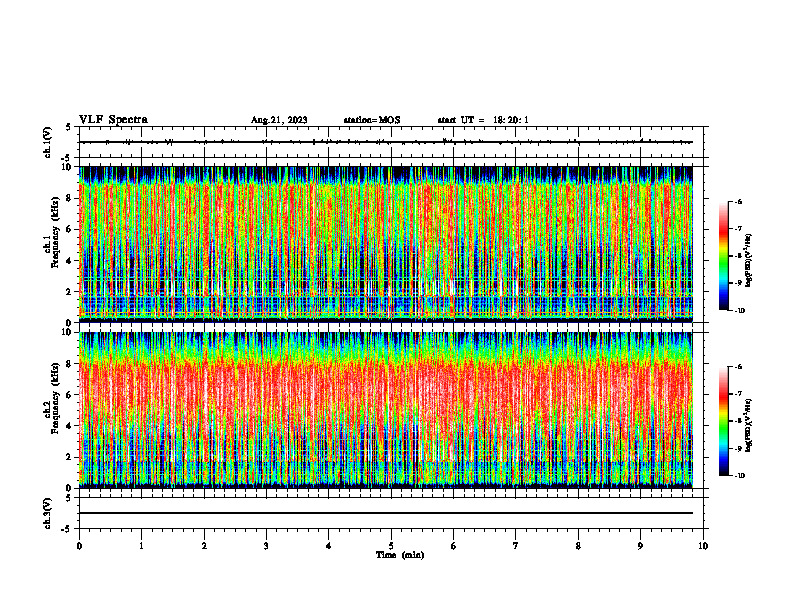The width and height of the screenshot is (792, 612).
Task: Click the ch.2 spectrogram color scale bar
Action: click(723, 421)
